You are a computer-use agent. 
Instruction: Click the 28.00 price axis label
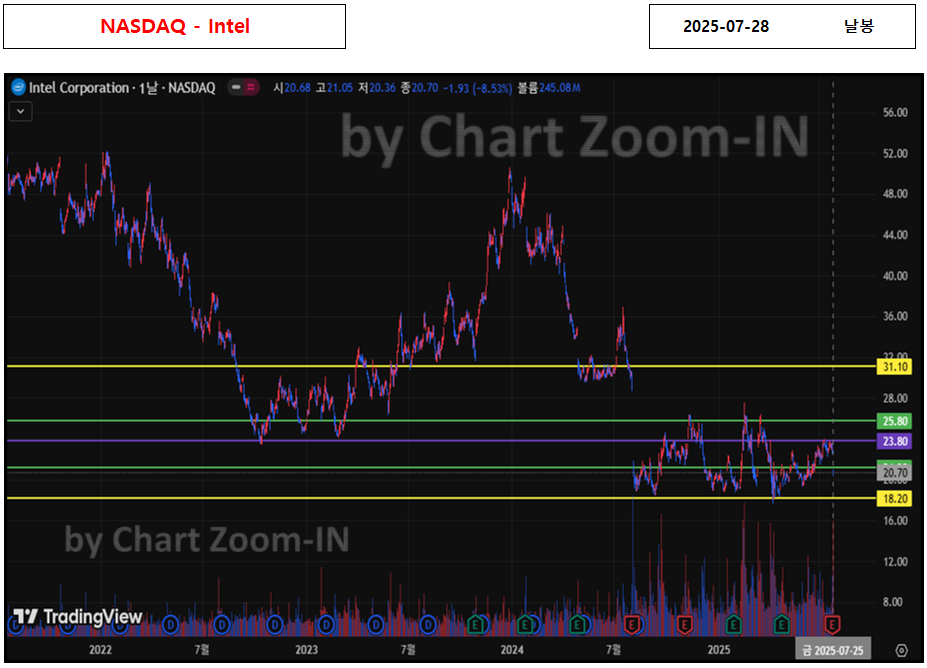tap(895, 398)
